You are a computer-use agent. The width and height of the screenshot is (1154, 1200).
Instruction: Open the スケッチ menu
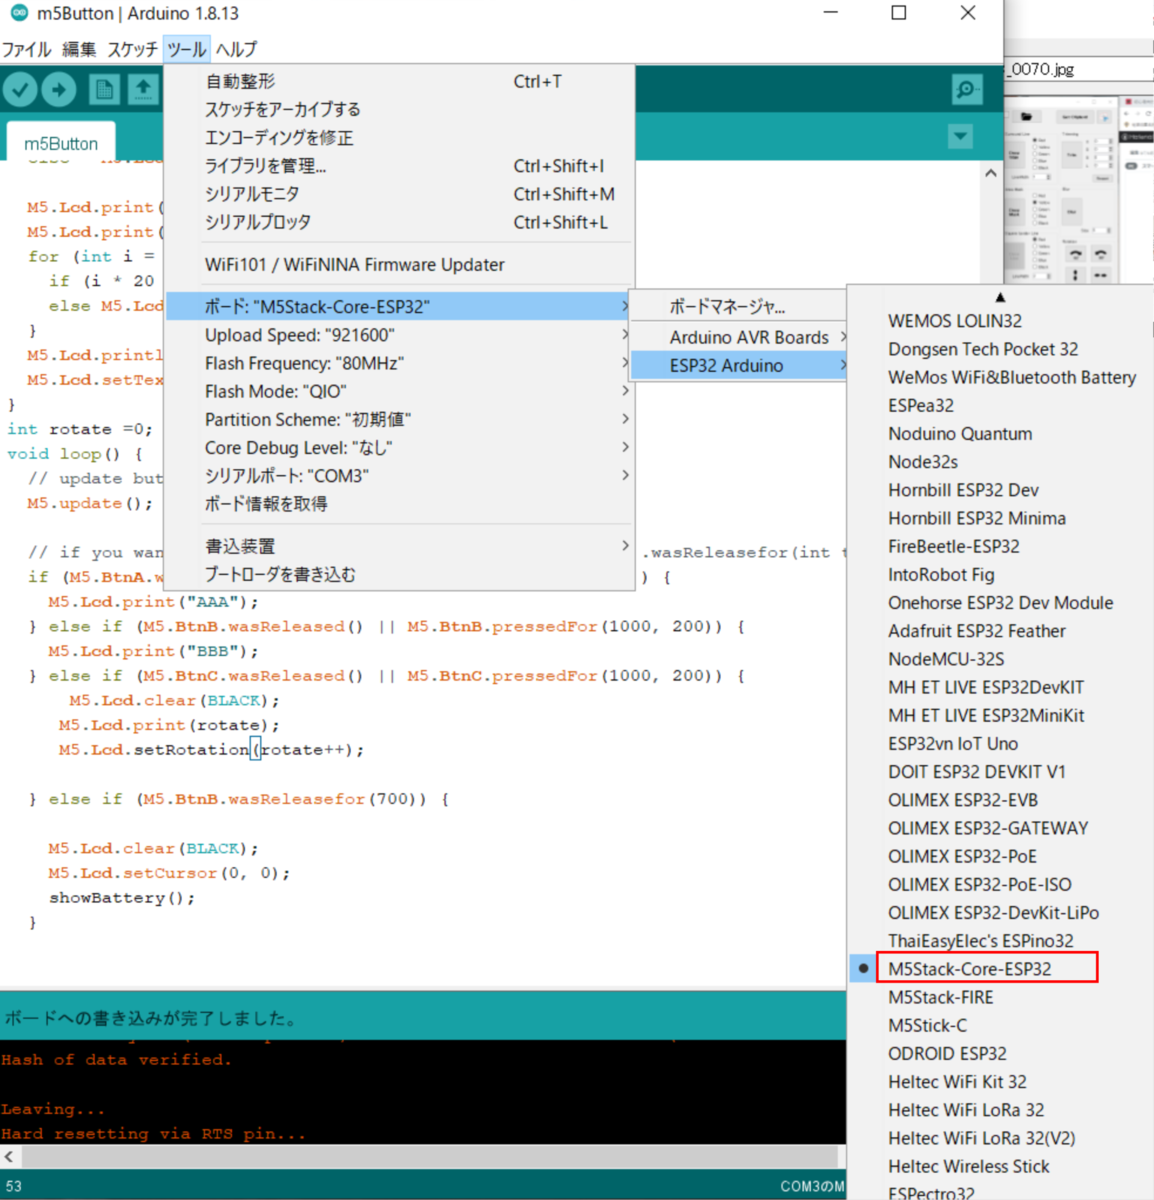(132, 49)
